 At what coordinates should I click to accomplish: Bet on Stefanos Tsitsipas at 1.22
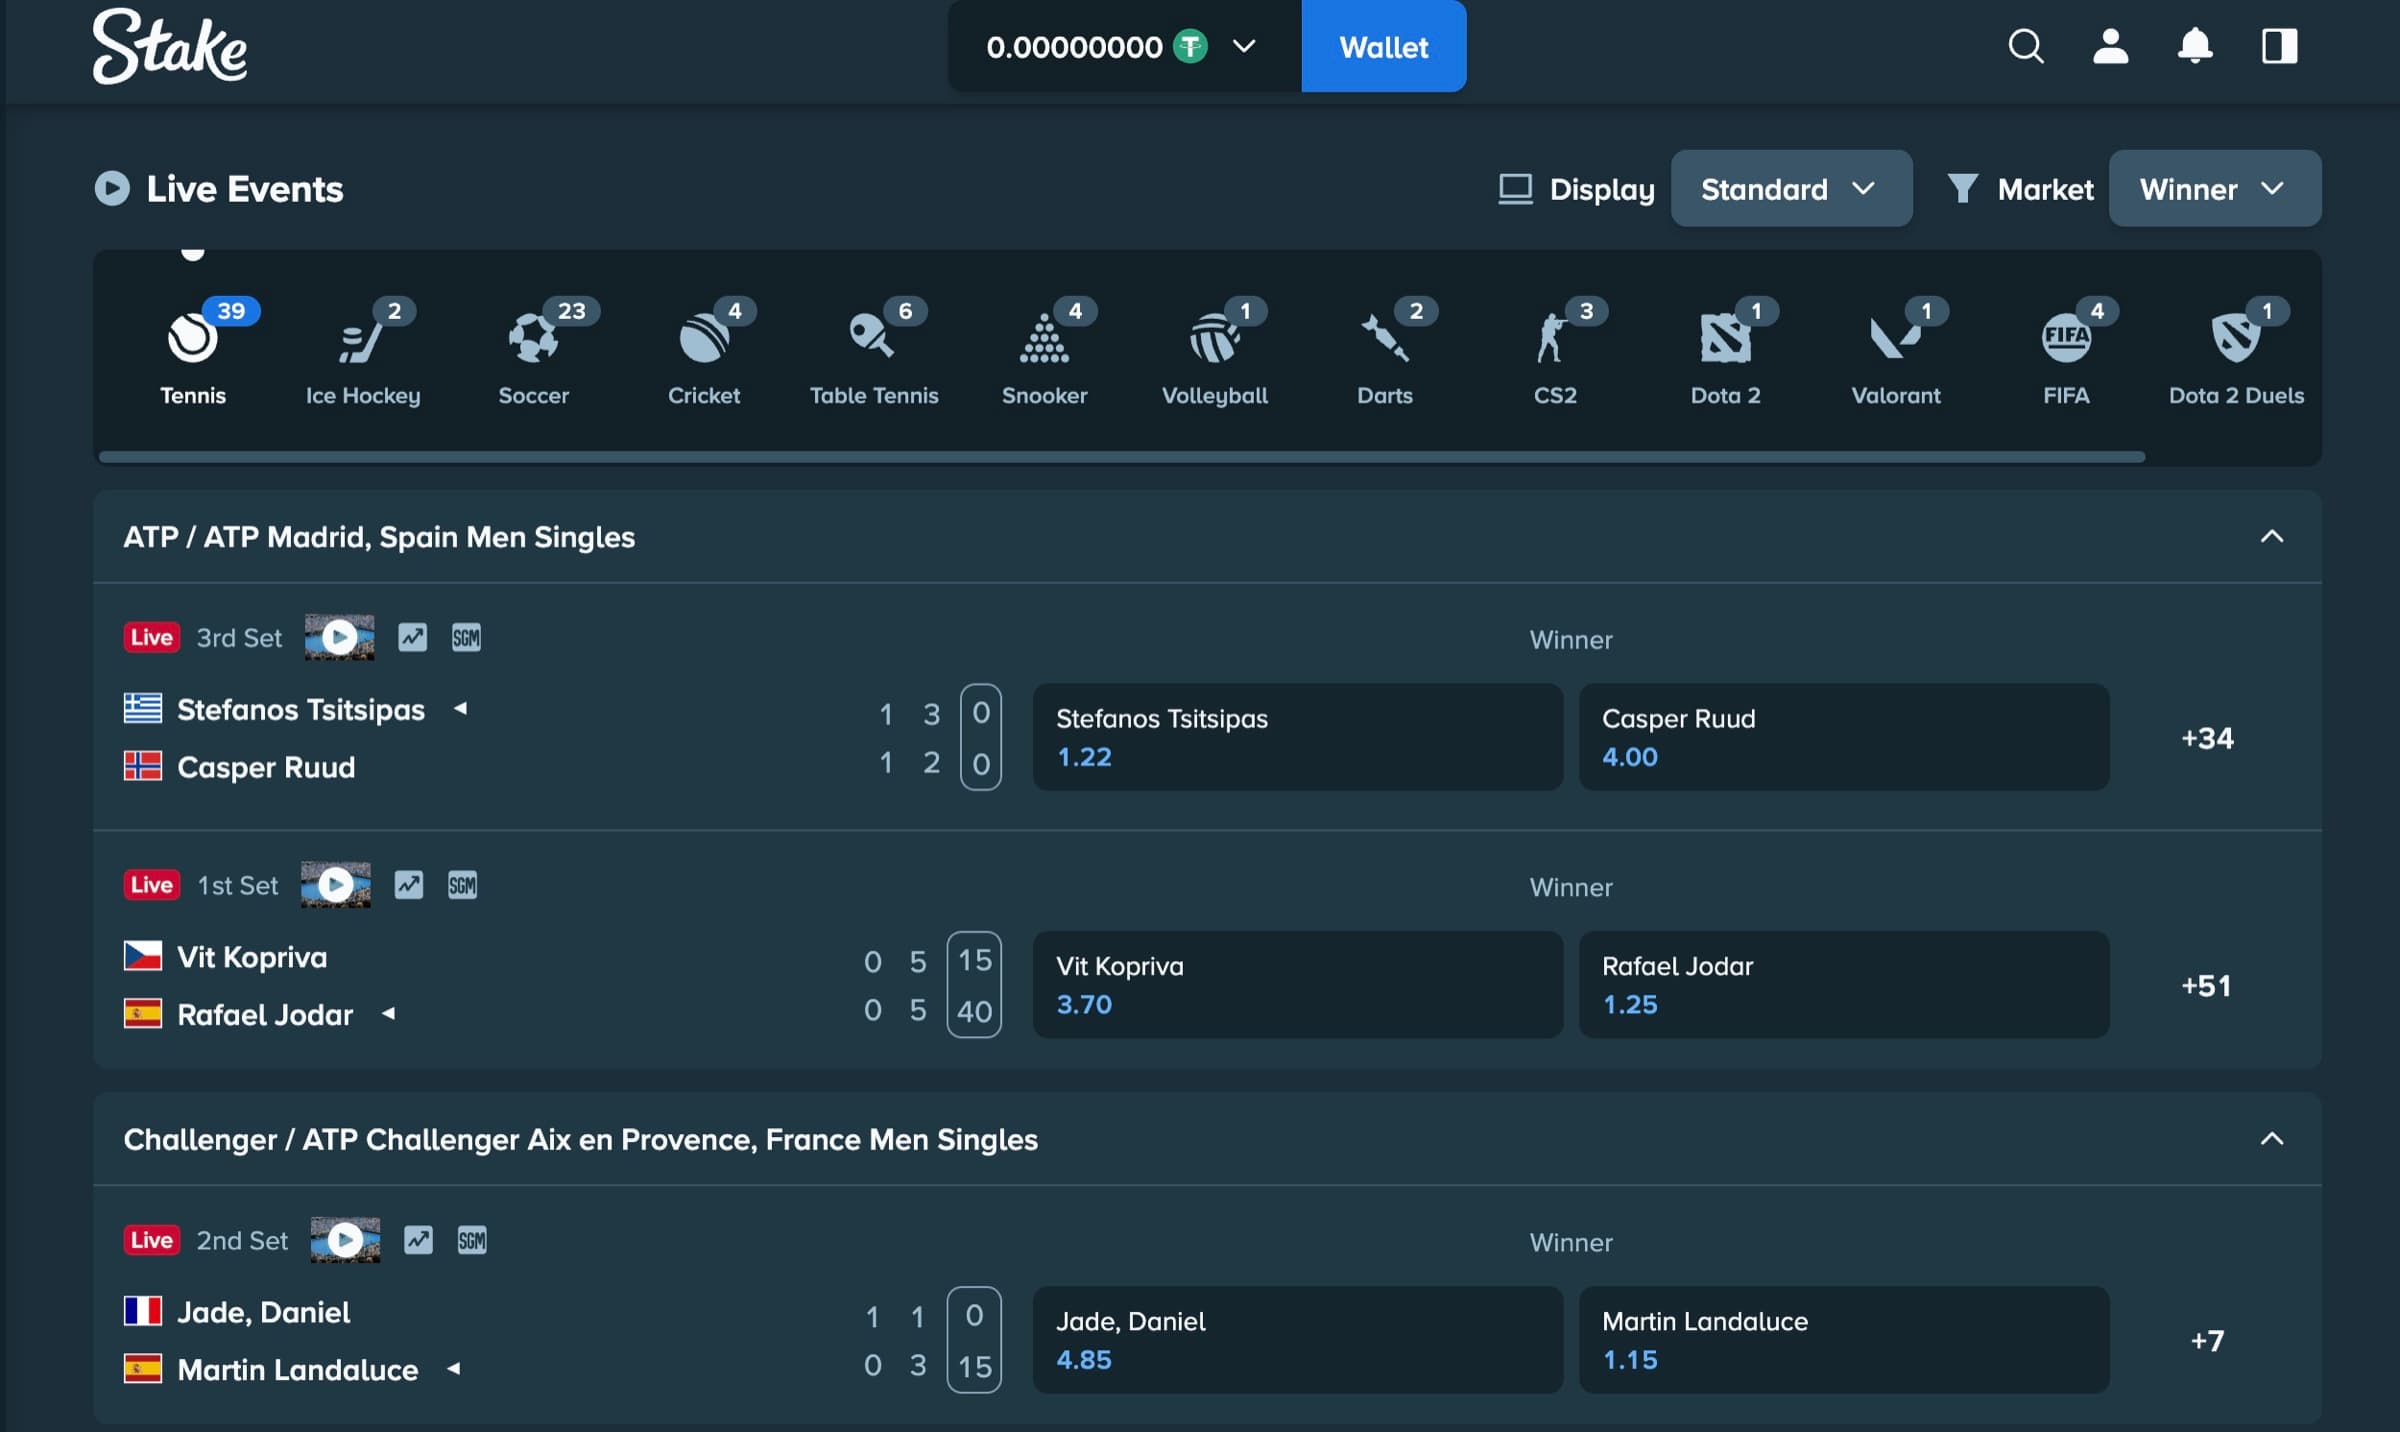pos(1297,737)
